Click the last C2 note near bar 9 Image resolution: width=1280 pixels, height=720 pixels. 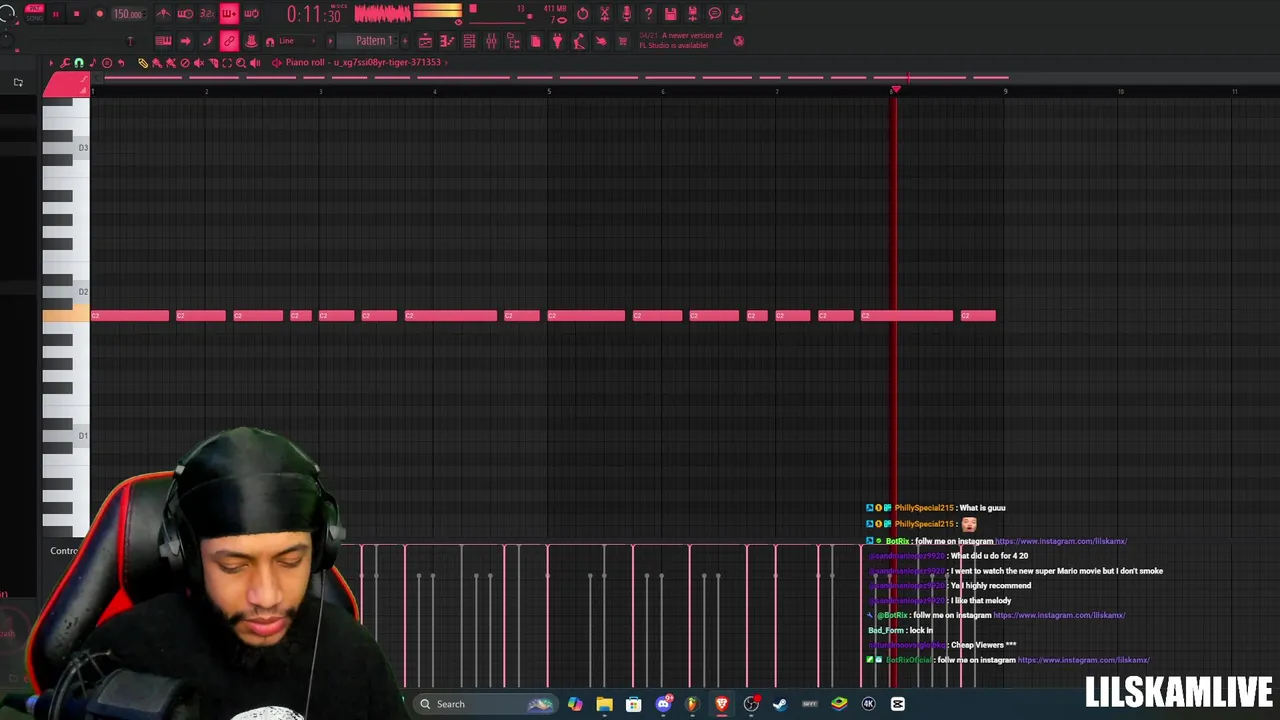978,316
